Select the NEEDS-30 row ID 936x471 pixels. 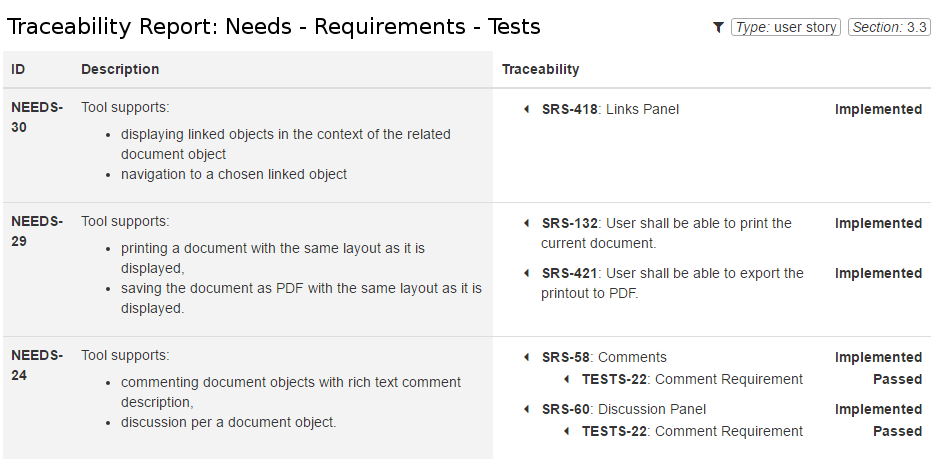pos(37,117)
